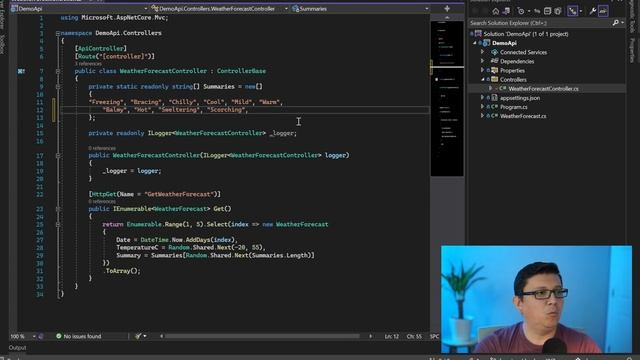Click the search magnifier icon in Solution Explorer

pyautogui.click(x=616, y=23)
